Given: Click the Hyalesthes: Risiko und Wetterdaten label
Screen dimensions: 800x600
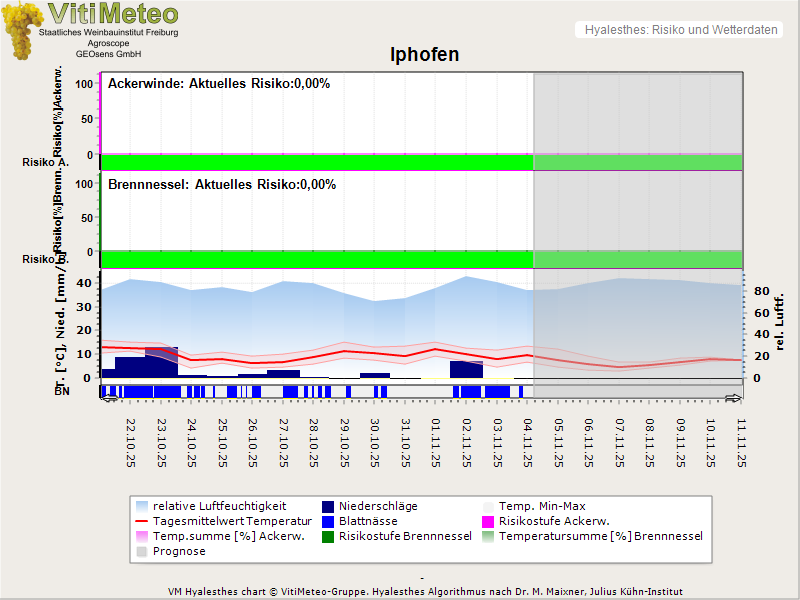Looking at the screenshot, I should pyautogui.click(x=680, y=30).
